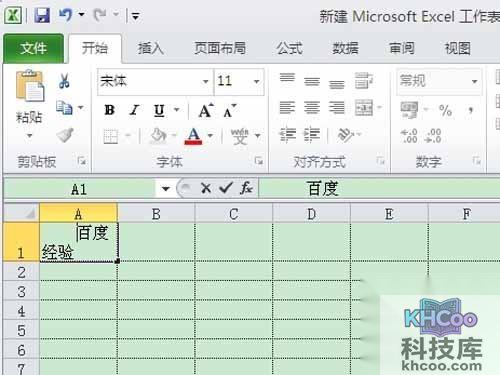500x375 pixels.
Task: Toggle Bold formatting
Action: coord(110,110)
